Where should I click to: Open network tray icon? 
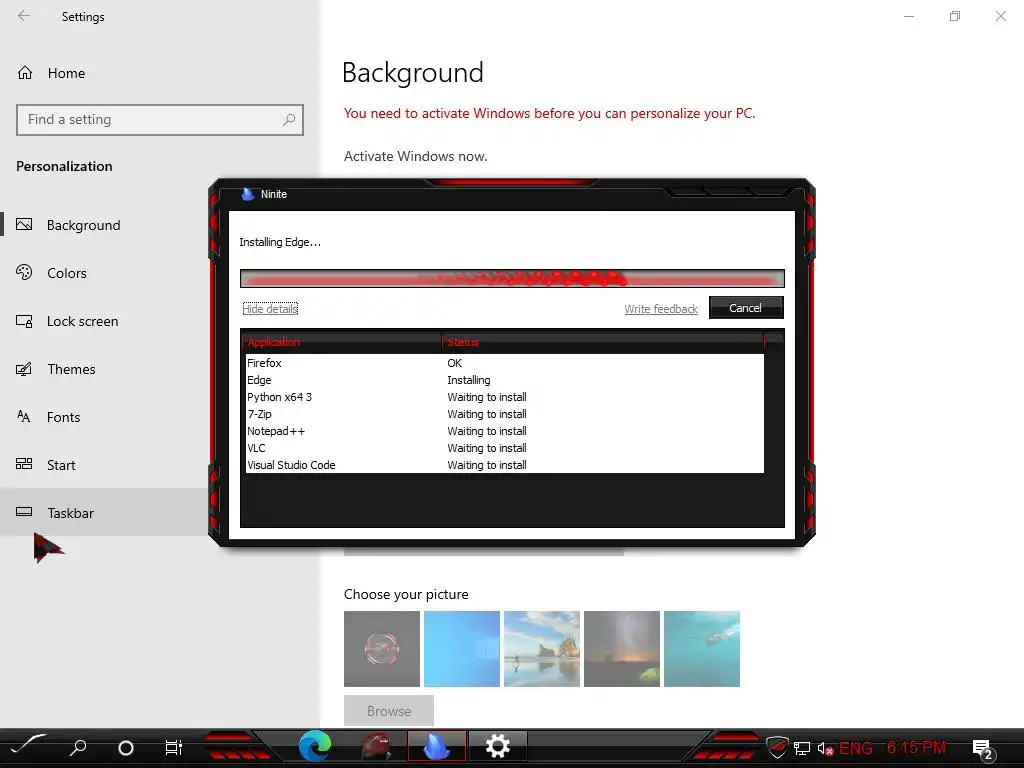click(802, 748)
